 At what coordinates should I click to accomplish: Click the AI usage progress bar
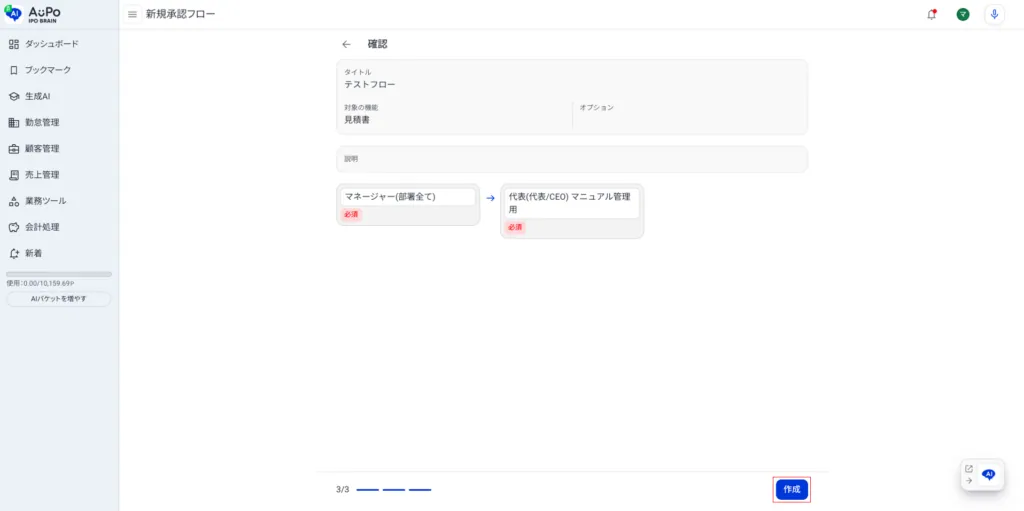59,274
